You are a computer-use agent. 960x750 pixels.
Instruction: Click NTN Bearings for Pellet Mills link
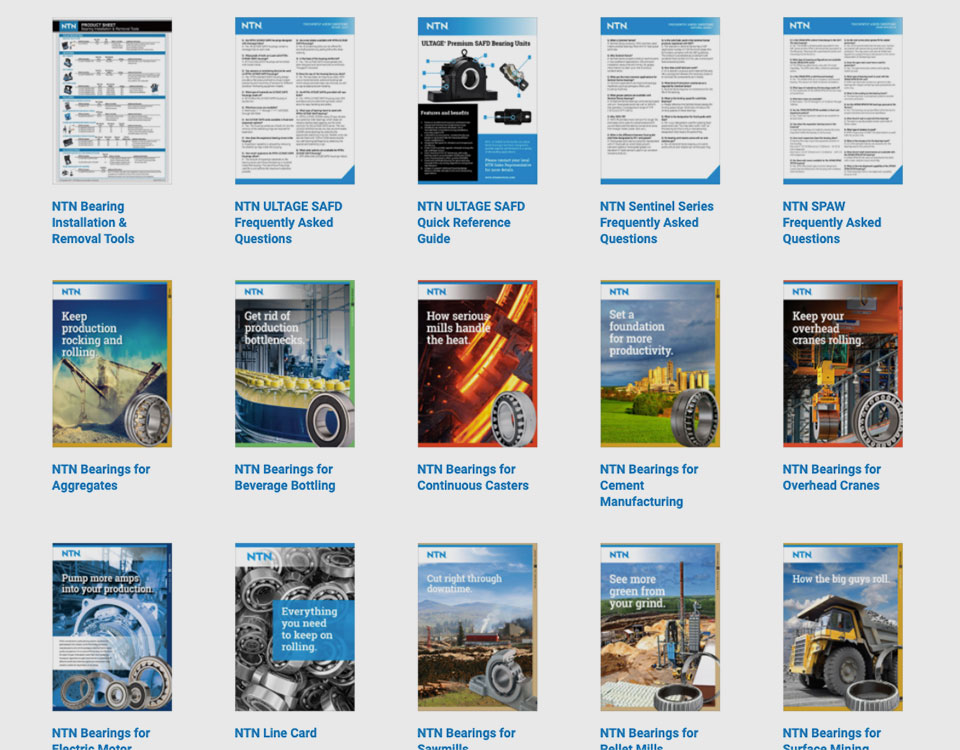point(649,738)
